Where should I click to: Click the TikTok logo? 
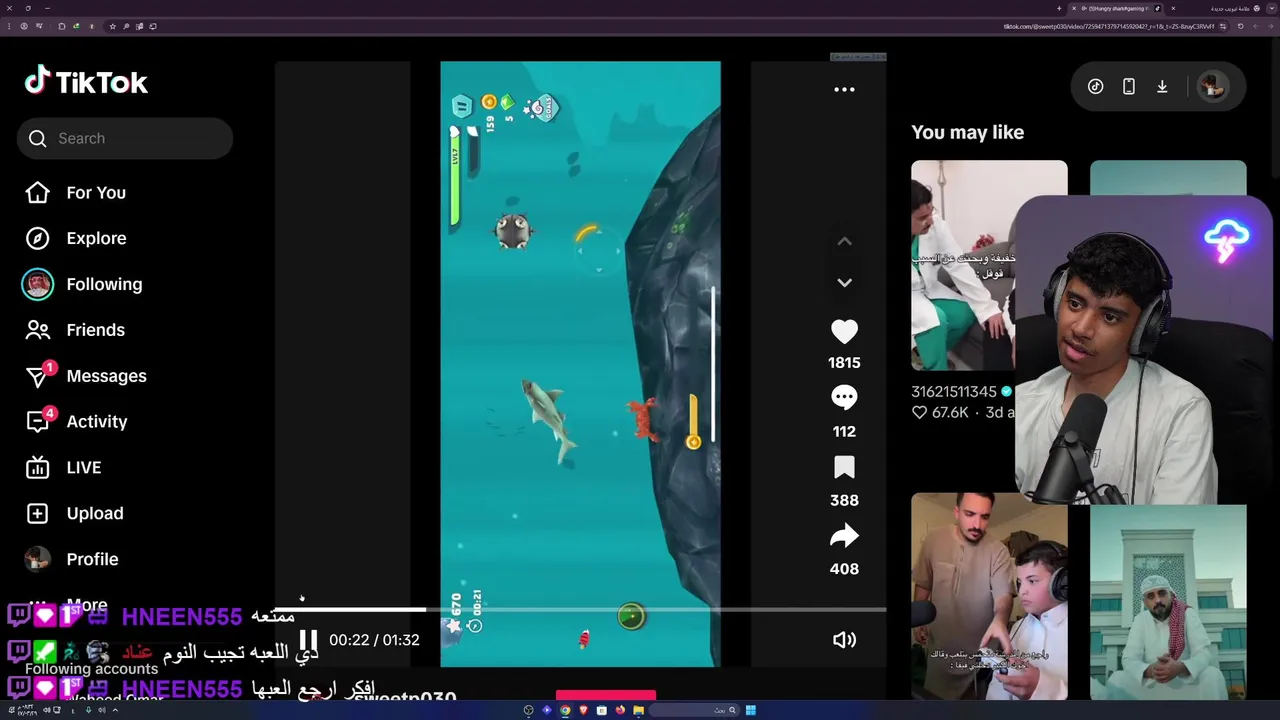[86, 82]
